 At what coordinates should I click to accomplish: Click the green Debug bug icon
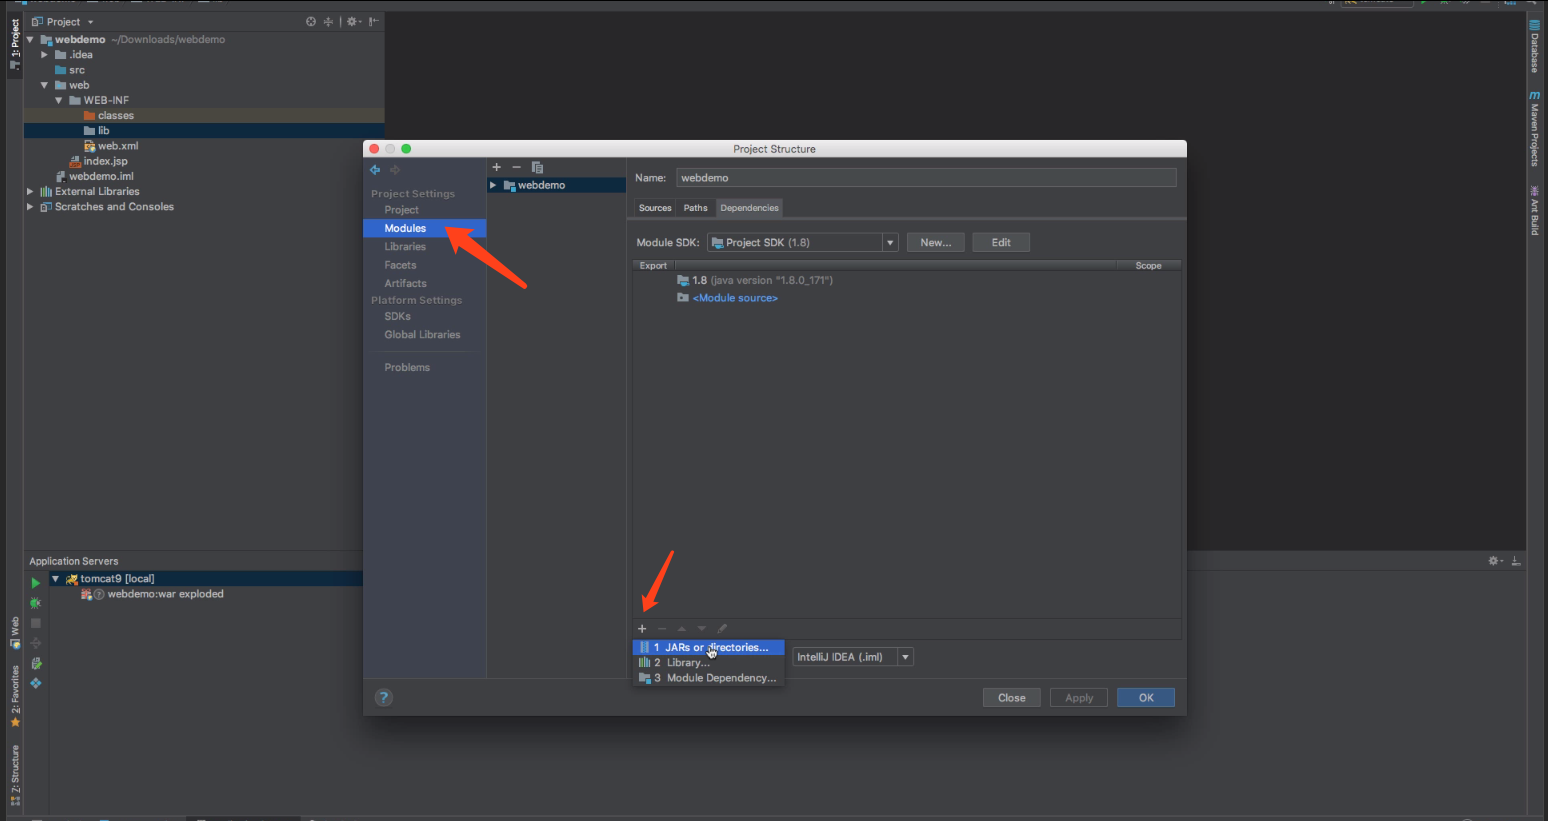click(x=36, y=603)
